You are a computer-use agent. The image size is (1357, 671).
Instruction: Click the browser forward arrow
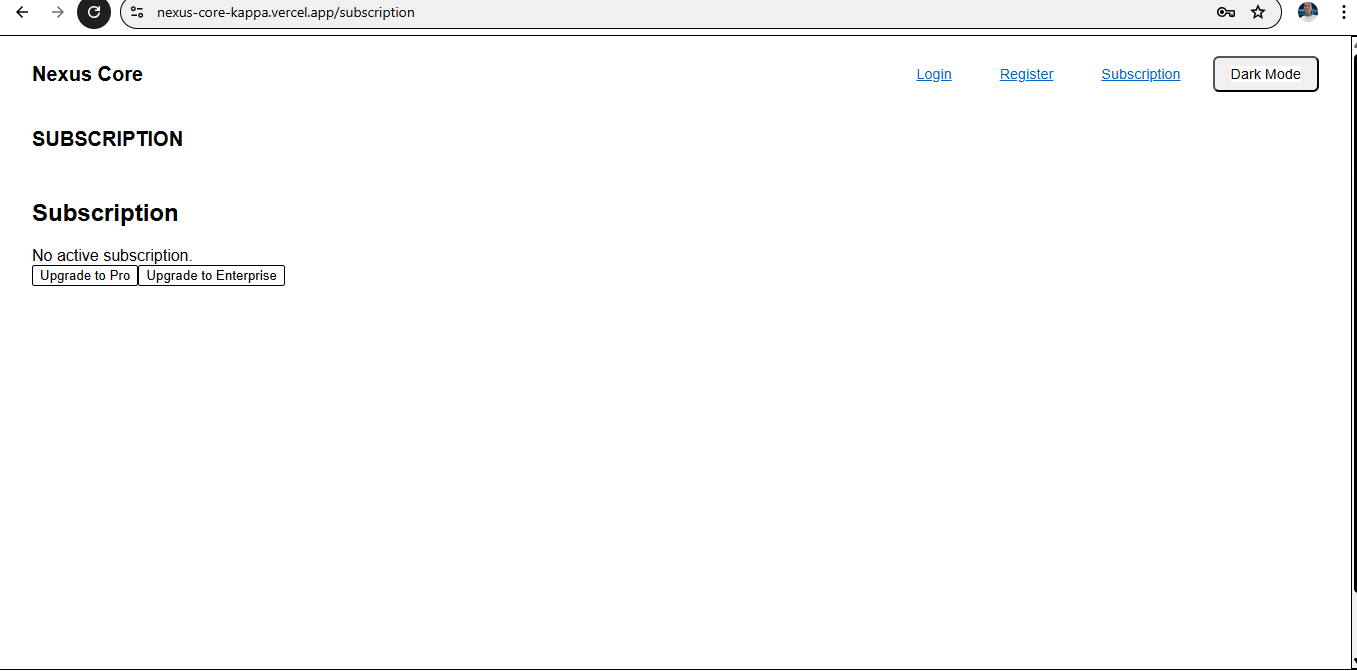pos(58,13)
